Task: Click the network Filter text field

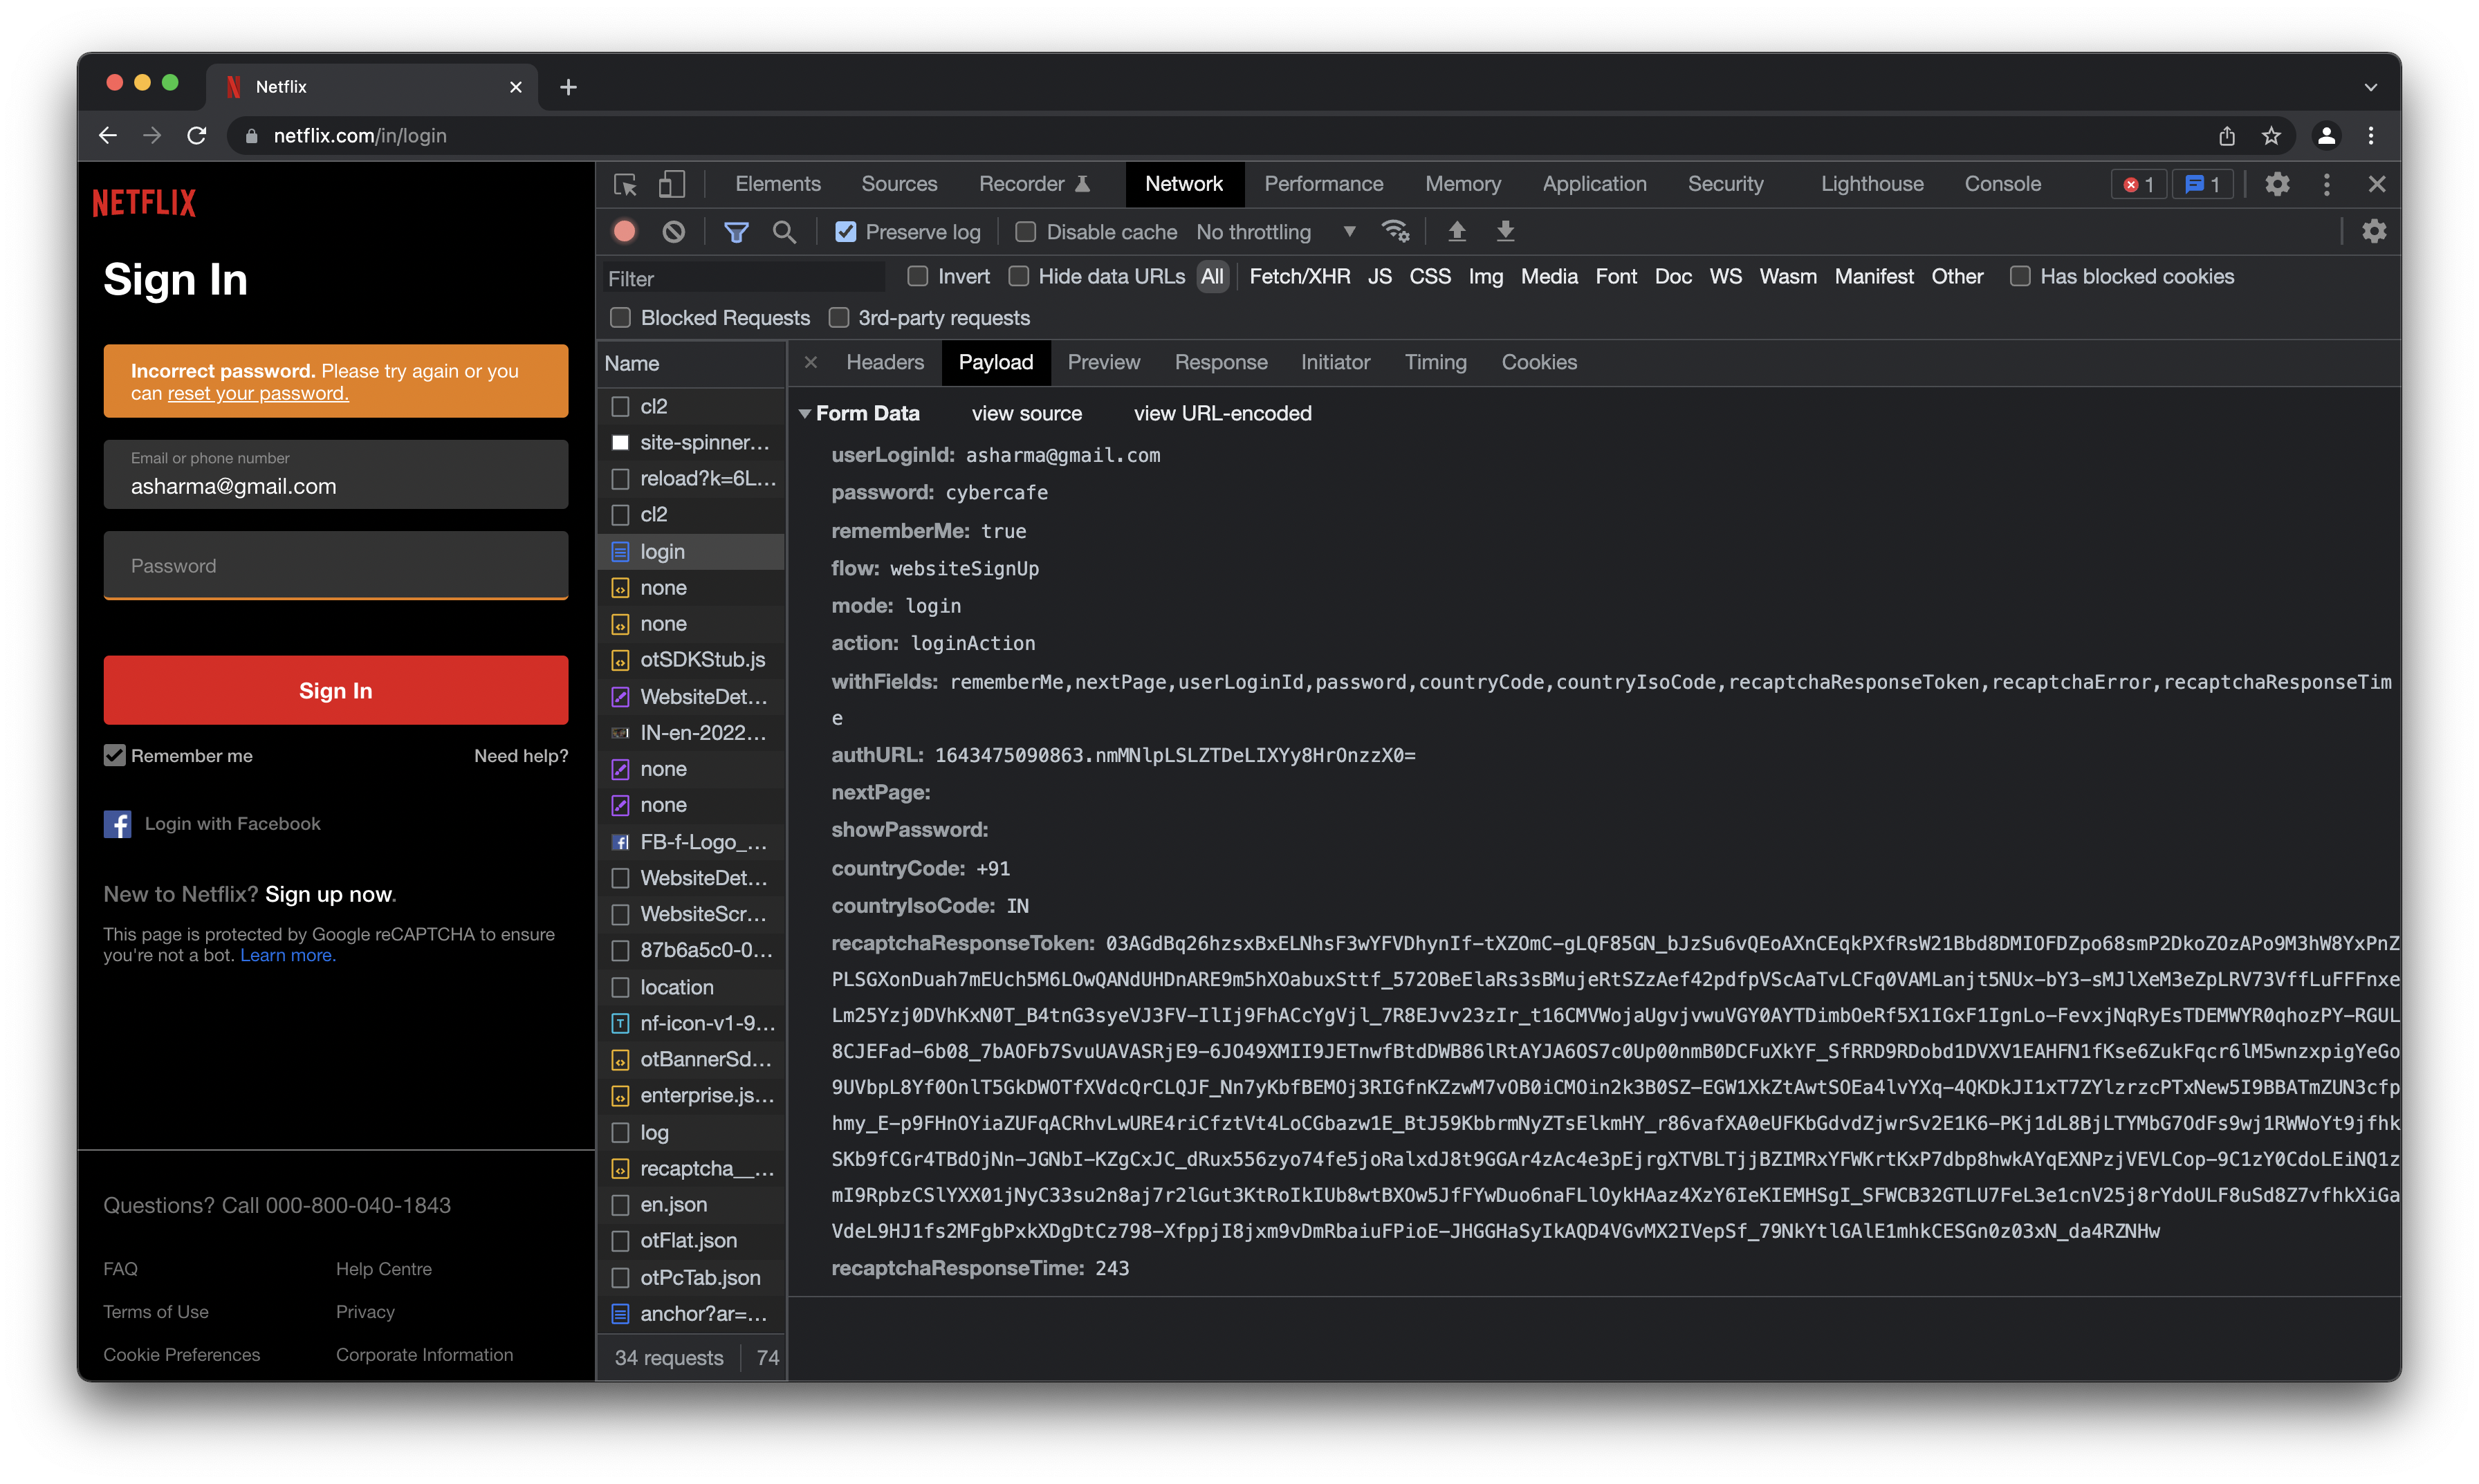Action: pos(744,277)
